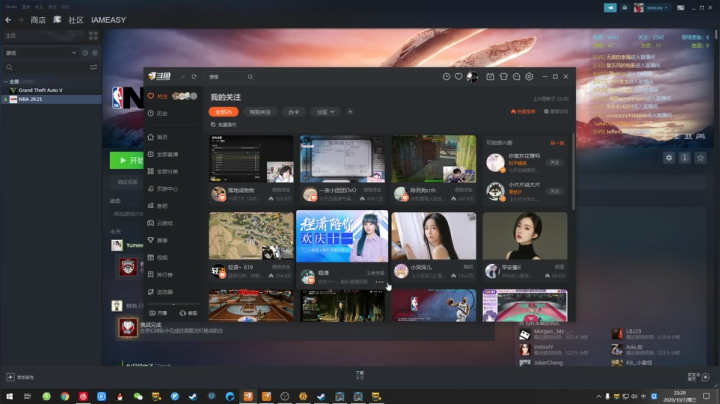Click the plus add-group button next to 分区
The width and height of the screenshot is (720, 404).
(350, 112)
